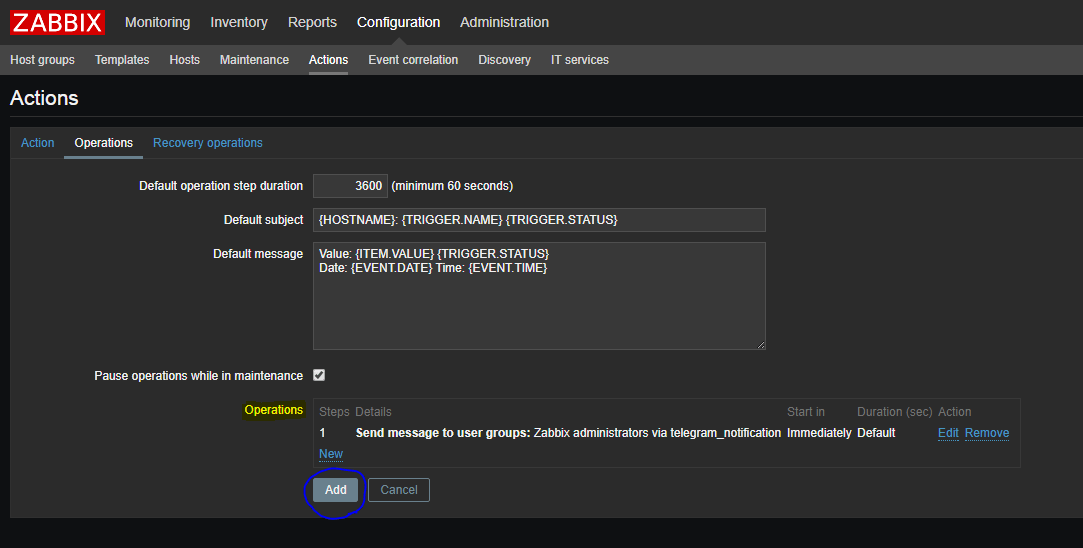Screen dimensions: 1083x548
Task: Click the 'Default subject' label
Action: click(263, 220)
